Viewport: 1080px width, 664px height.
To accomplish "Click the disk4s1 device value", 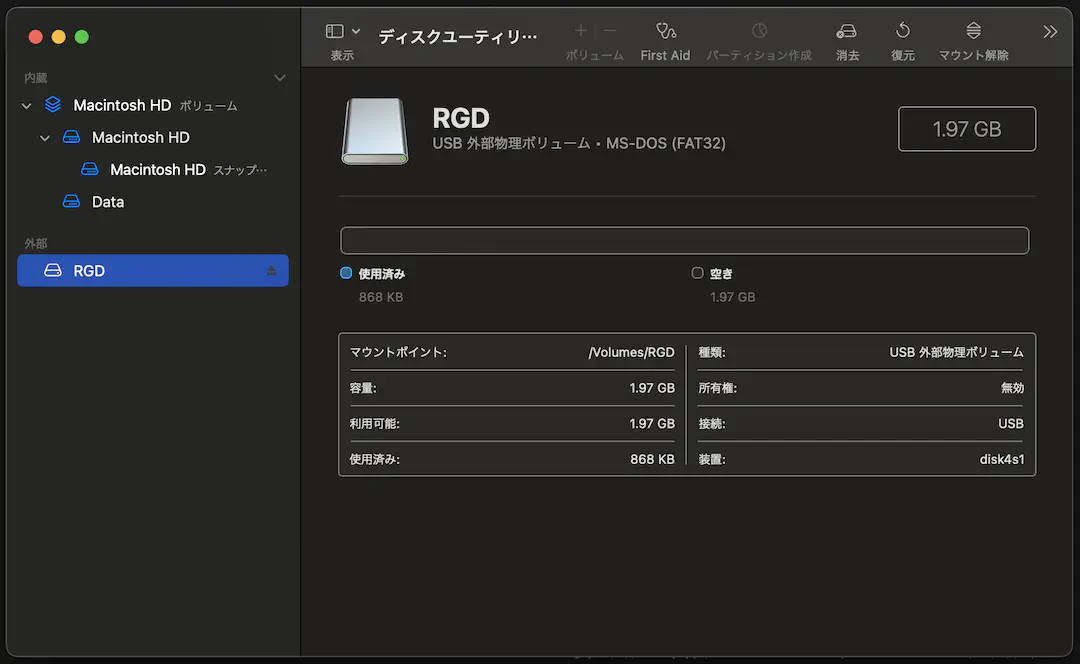I will [x=1001, y=459].
